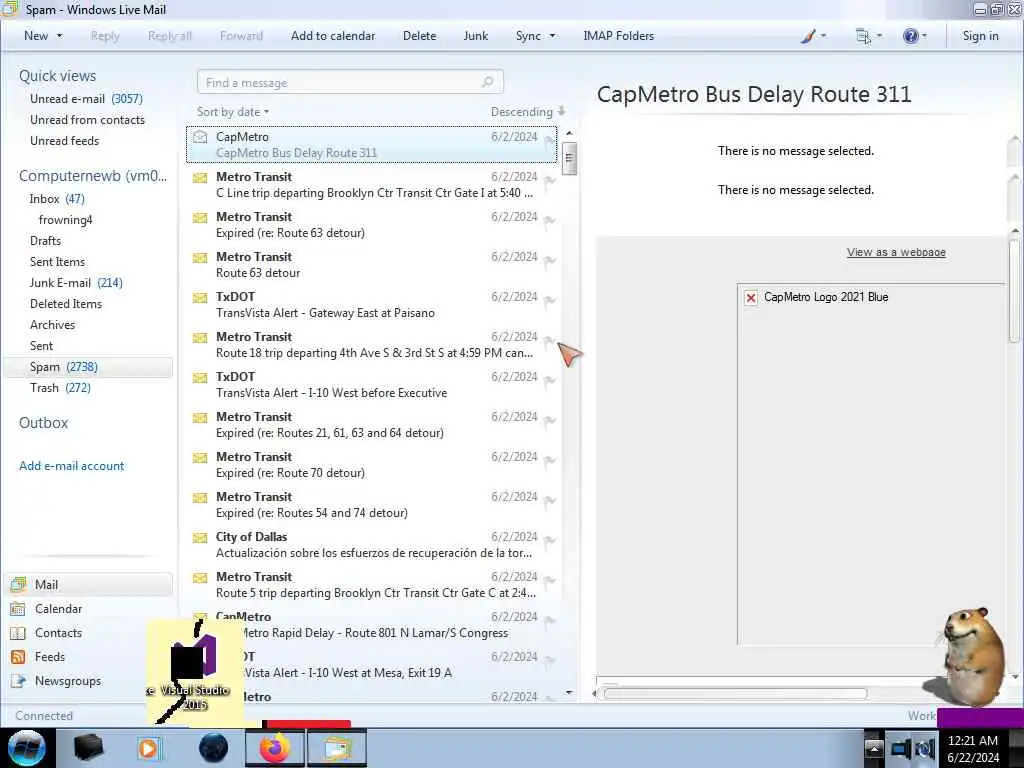
Task: Select the Expired Route 63 detour message
Action: pos(372,225)
